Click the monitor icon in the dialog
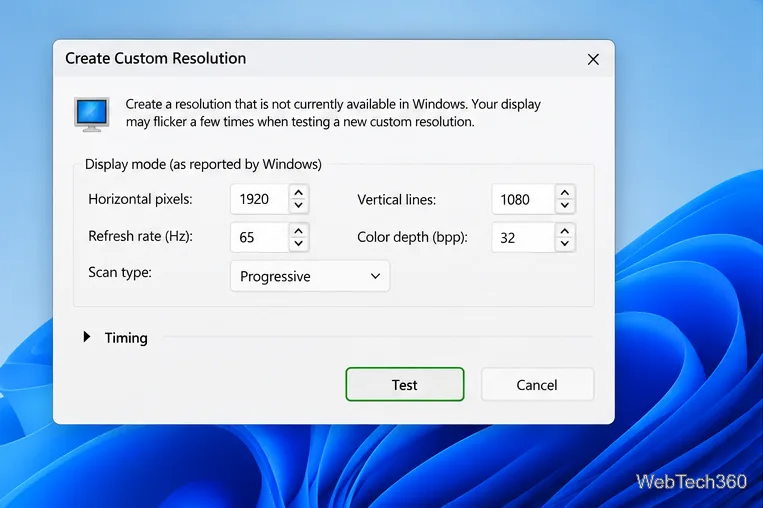 (91, 114)
